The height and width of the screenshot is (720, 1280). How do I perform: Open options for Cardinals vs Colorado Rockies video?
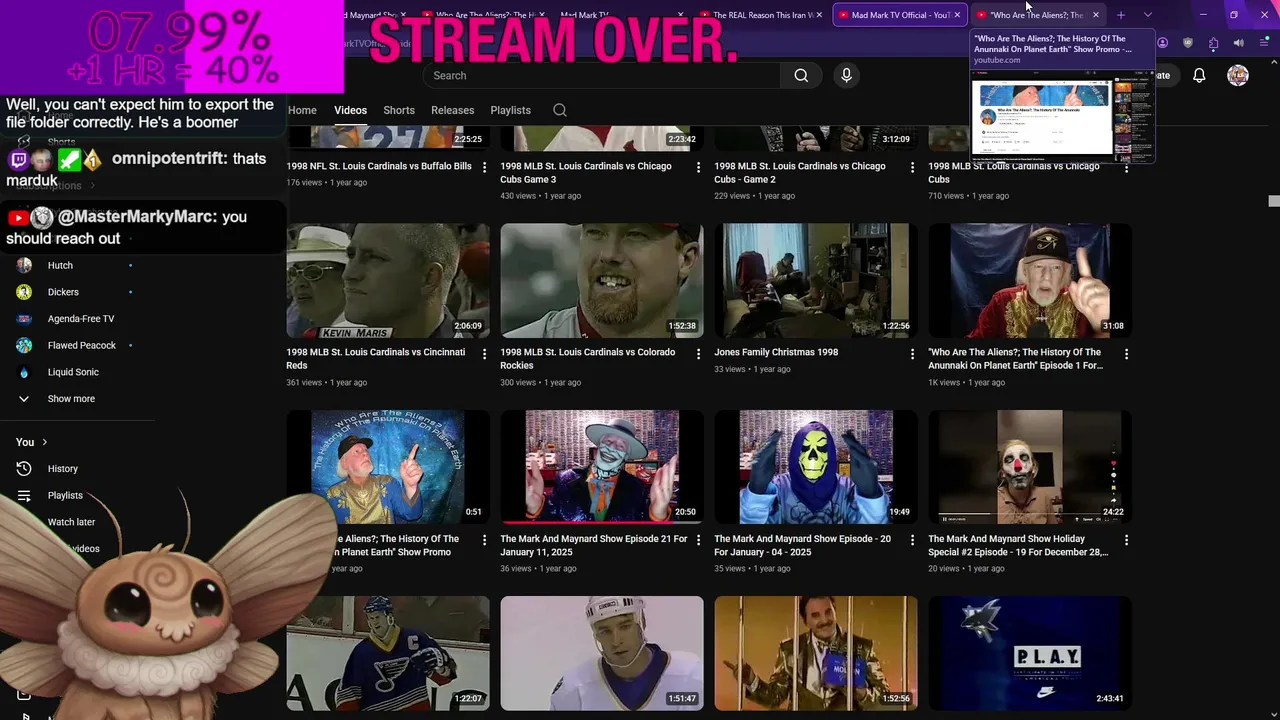tap(699, 354)
